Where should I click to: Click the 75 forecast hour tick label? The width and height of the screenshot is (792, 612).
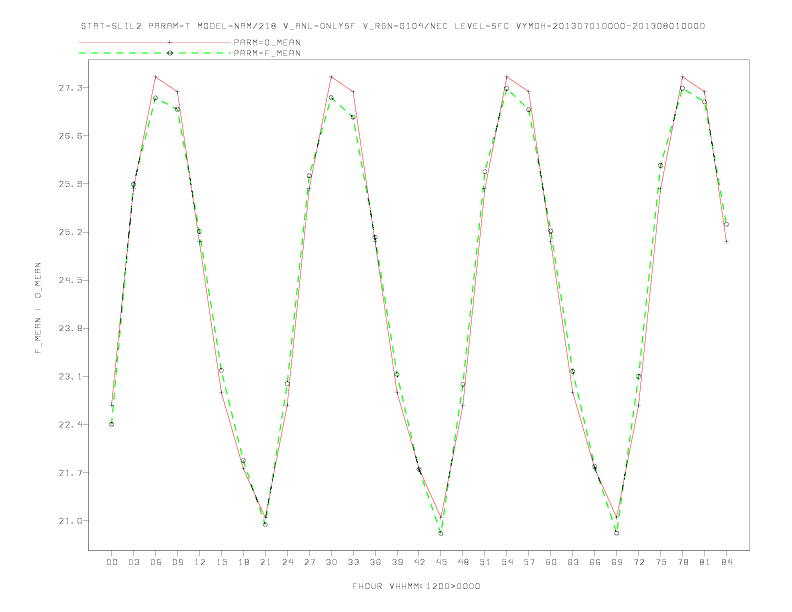point(661,562)
